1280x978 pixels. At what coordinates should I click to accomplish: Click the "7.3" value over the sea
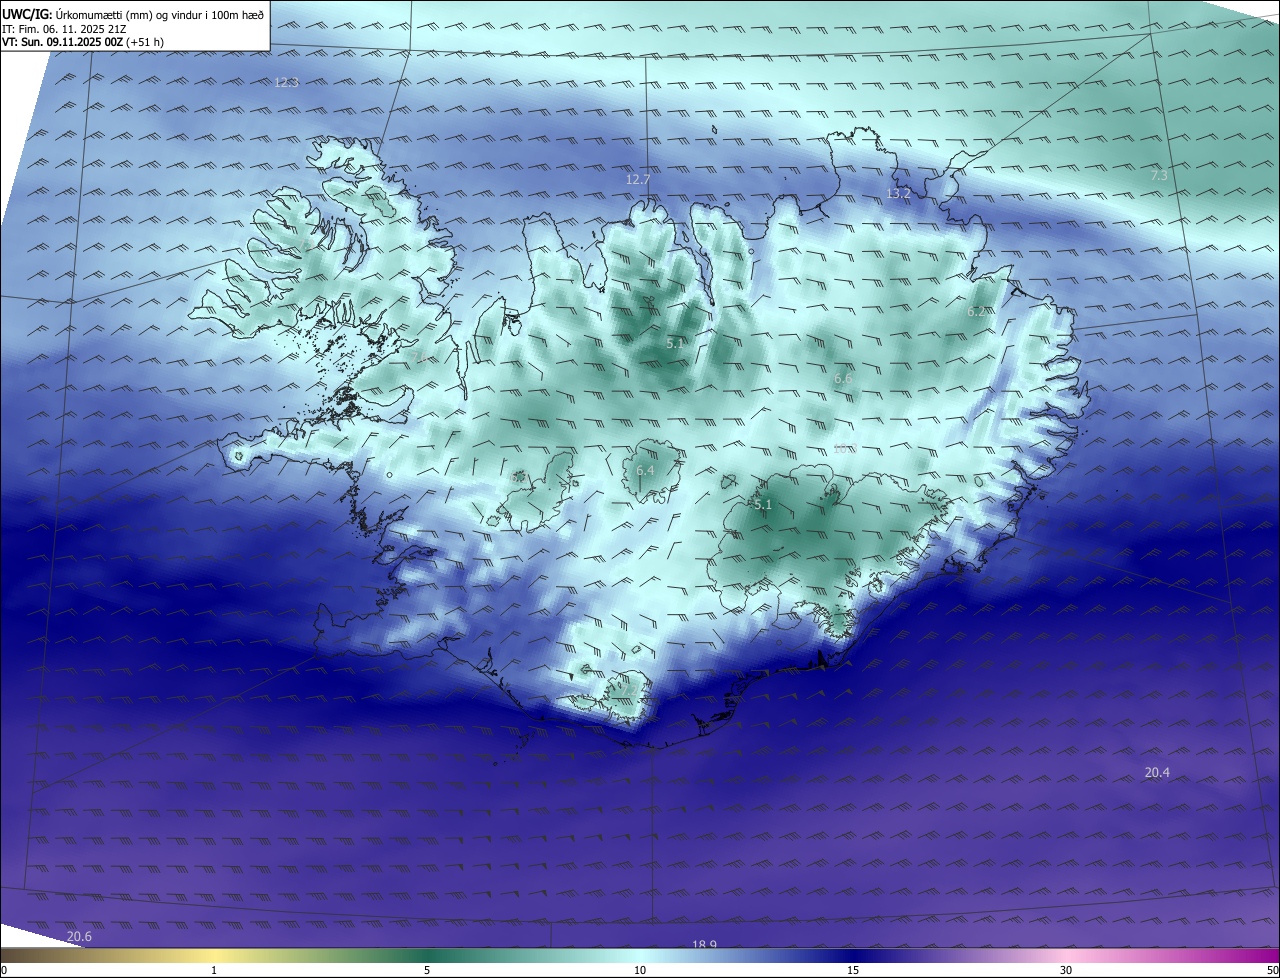[x=1159, y=175]
